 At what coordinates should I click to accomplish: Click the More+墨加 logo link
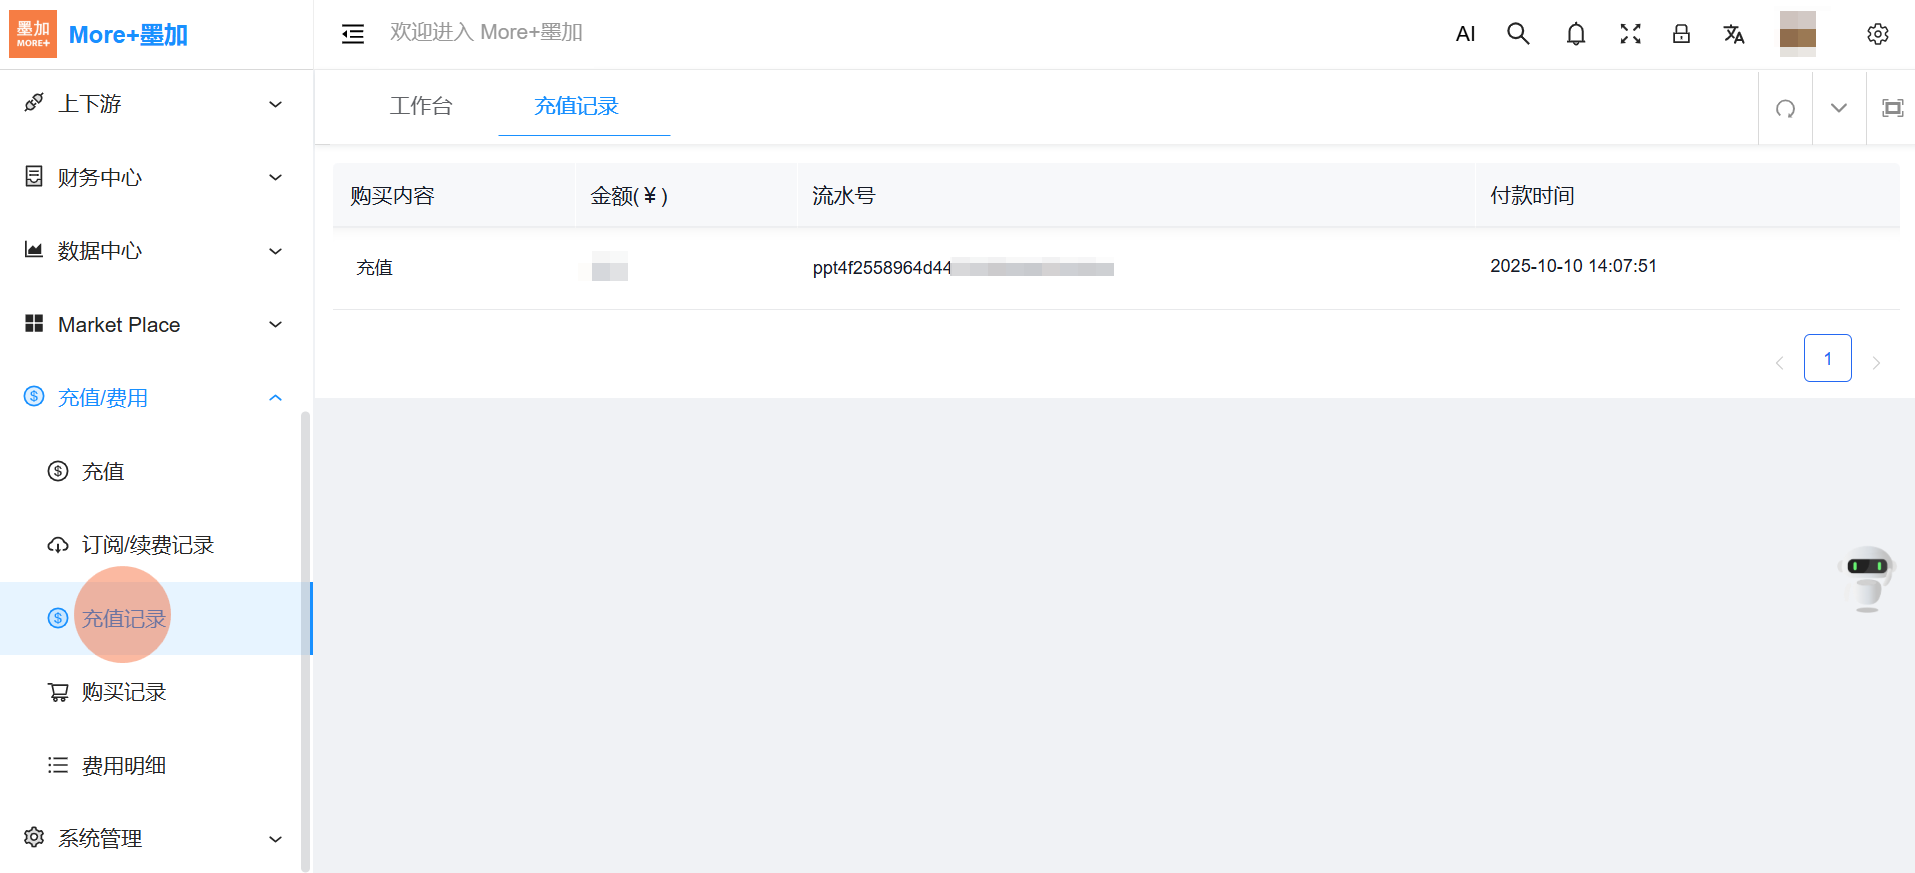(x=100, y=34)
